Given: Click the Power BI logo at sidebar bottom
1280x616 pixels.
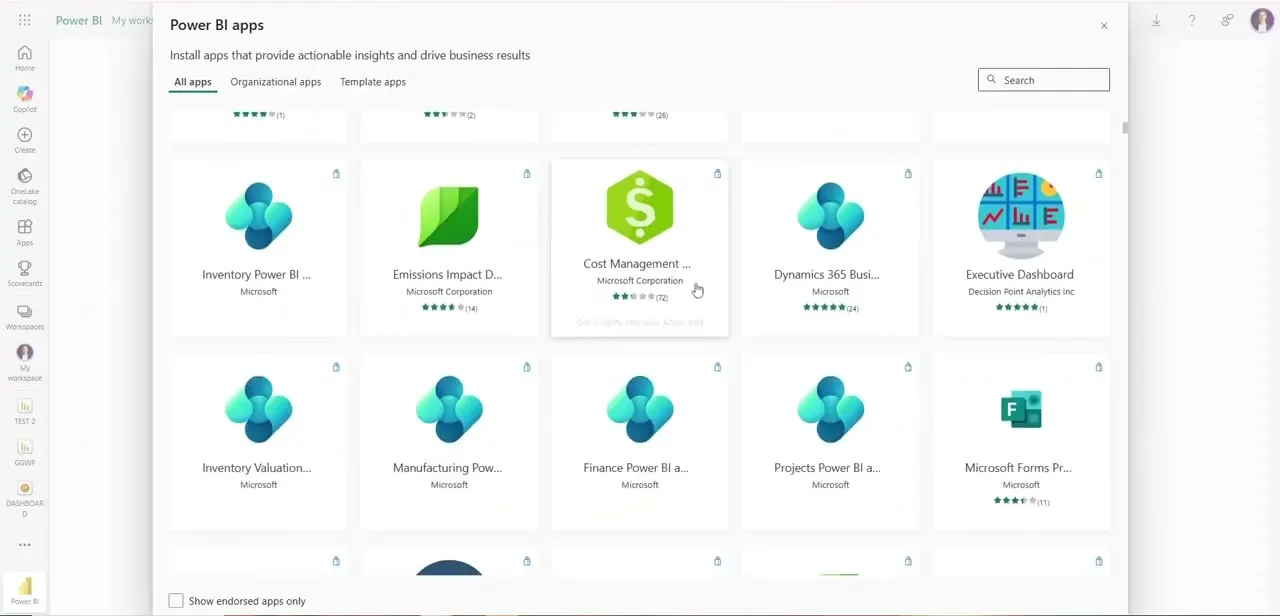Looking at the screenshot, I should [25, 590].
